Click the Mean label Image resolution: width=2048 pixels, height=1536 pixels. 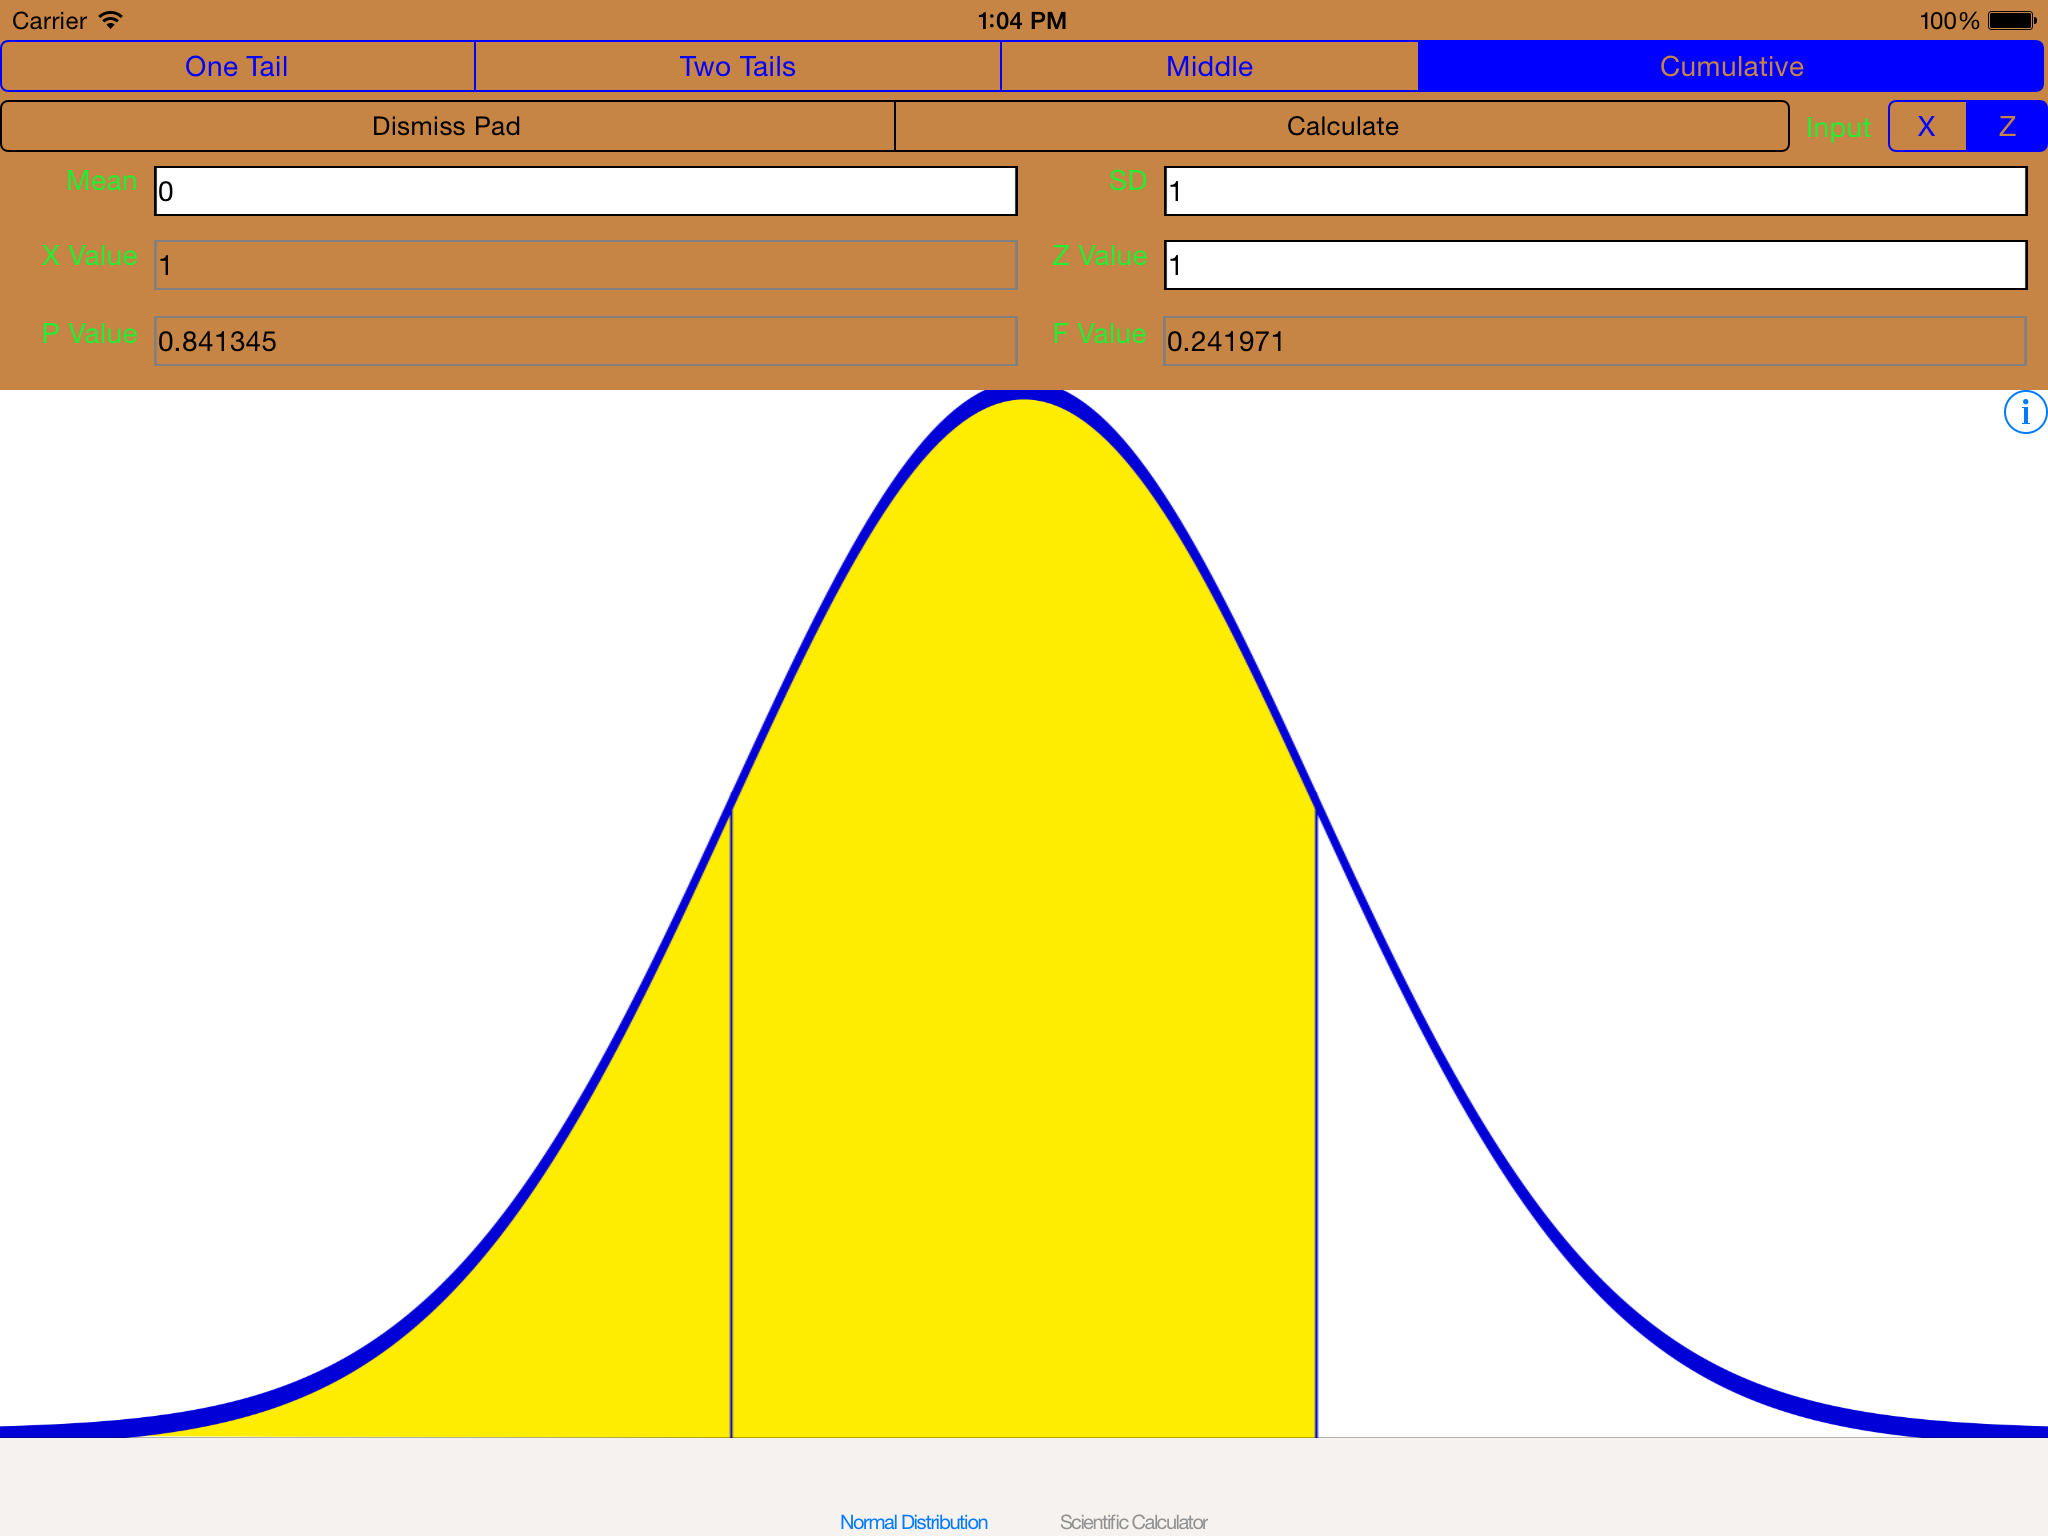pos(101,181)
